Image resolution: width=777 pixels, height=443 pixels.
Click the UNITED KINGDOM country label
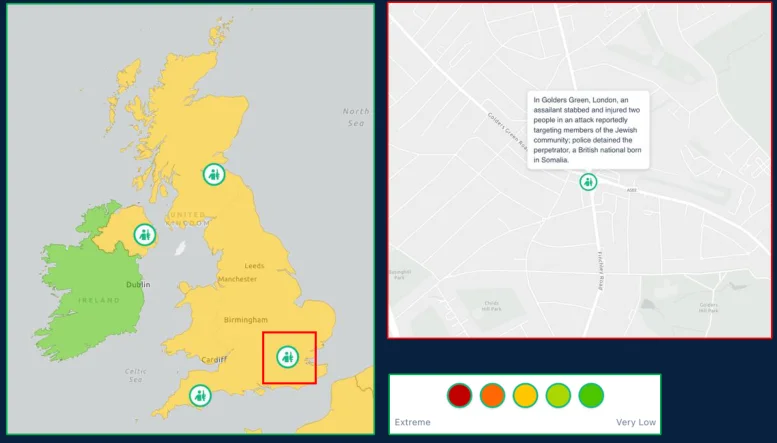(x=188, y=219)
